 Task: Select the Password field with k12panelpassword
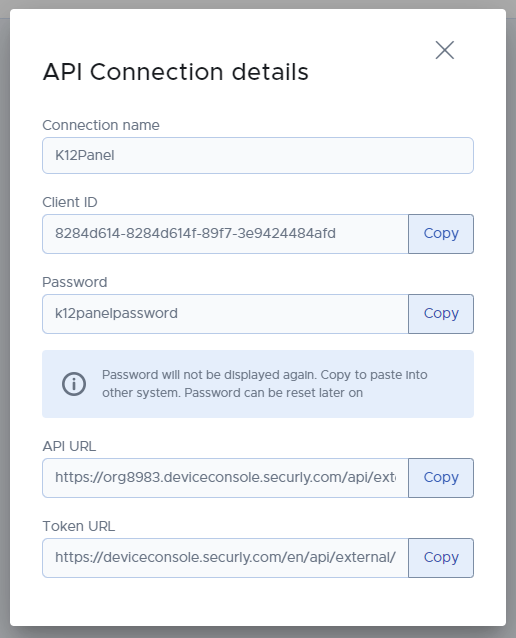click(225, 314)
